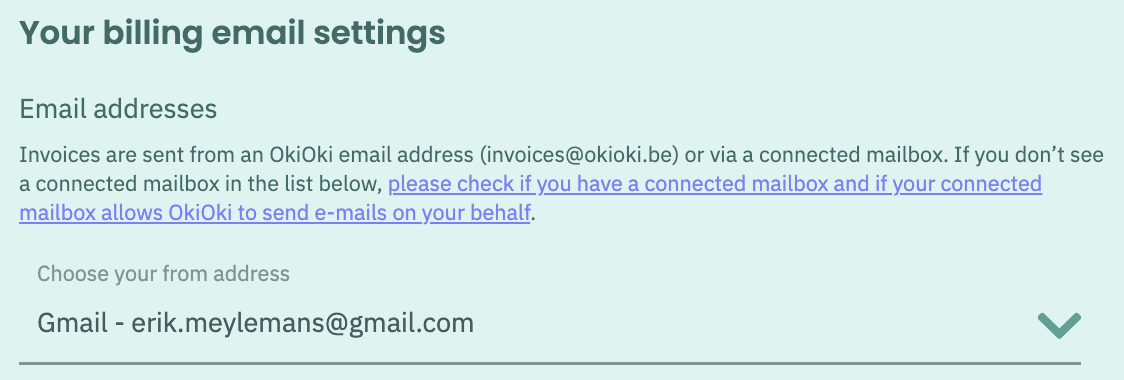This screenshot has width=1124, height=380.
Task: Click 'erik.meylemans@gmail.com' in the selector
Action: (303, 323)
